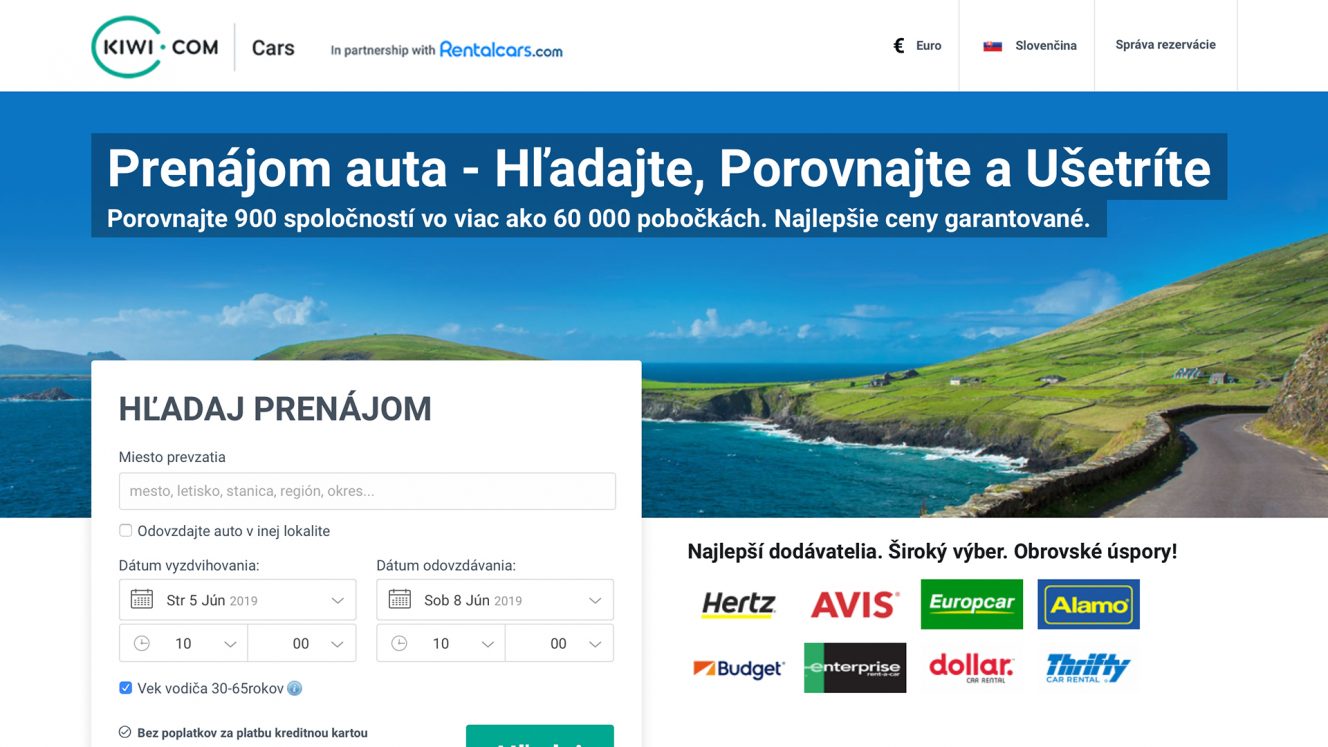The width and height of the screenshot is (1328, 747).
Task: Click the Thrifty car rental logo
Action: tap(1088, 668)
